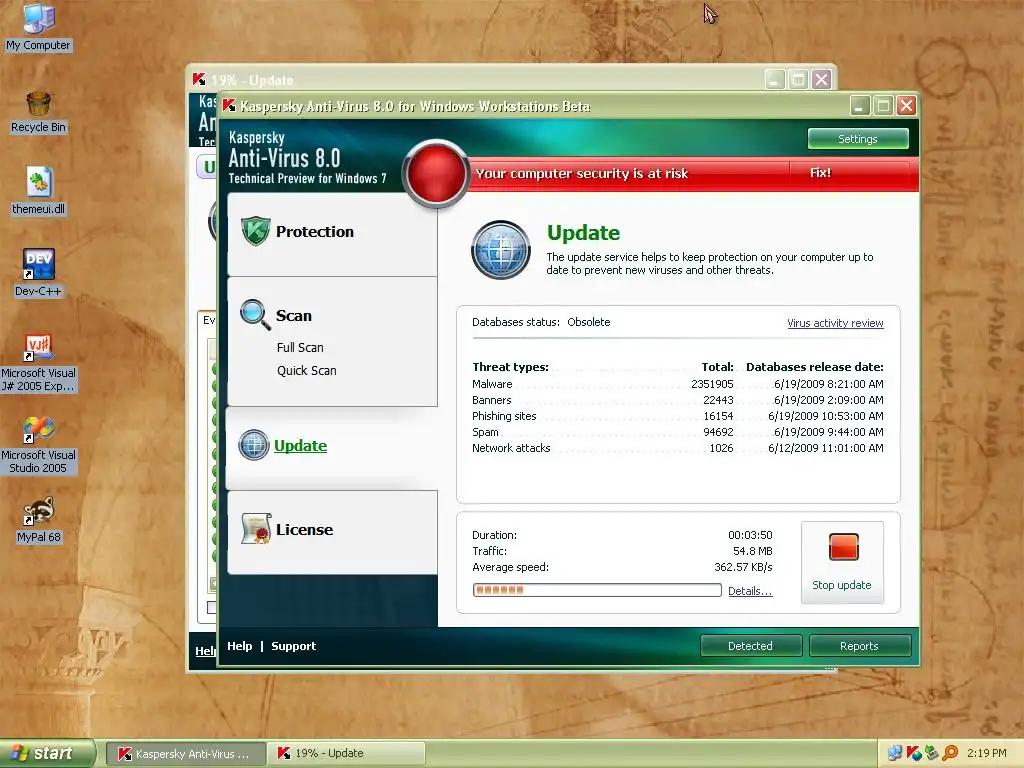Open the Settings button

click(857, 138)
